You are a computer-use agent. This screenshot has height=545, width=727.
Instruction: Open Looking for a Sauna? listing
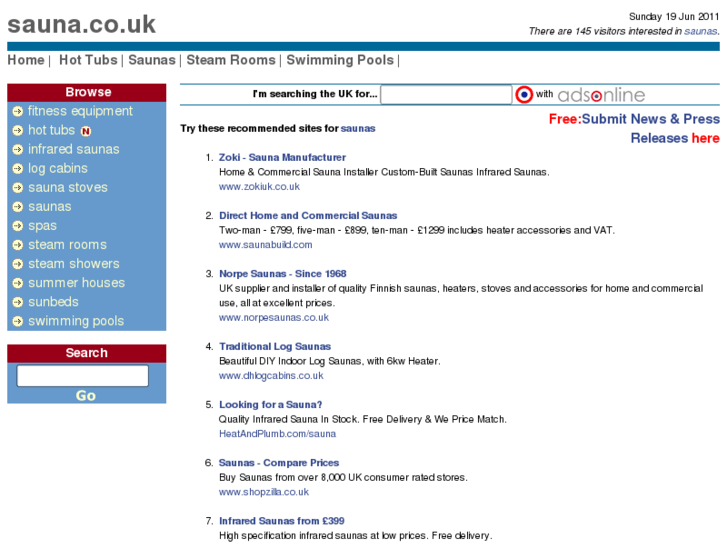click(x=270, y=404)
